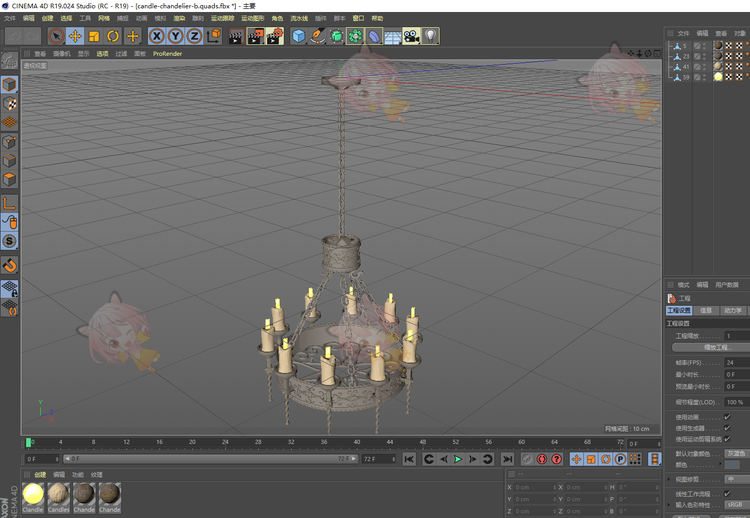The image size is (750, 518).
Task: Click the Redo arrow
Action: 33,36
